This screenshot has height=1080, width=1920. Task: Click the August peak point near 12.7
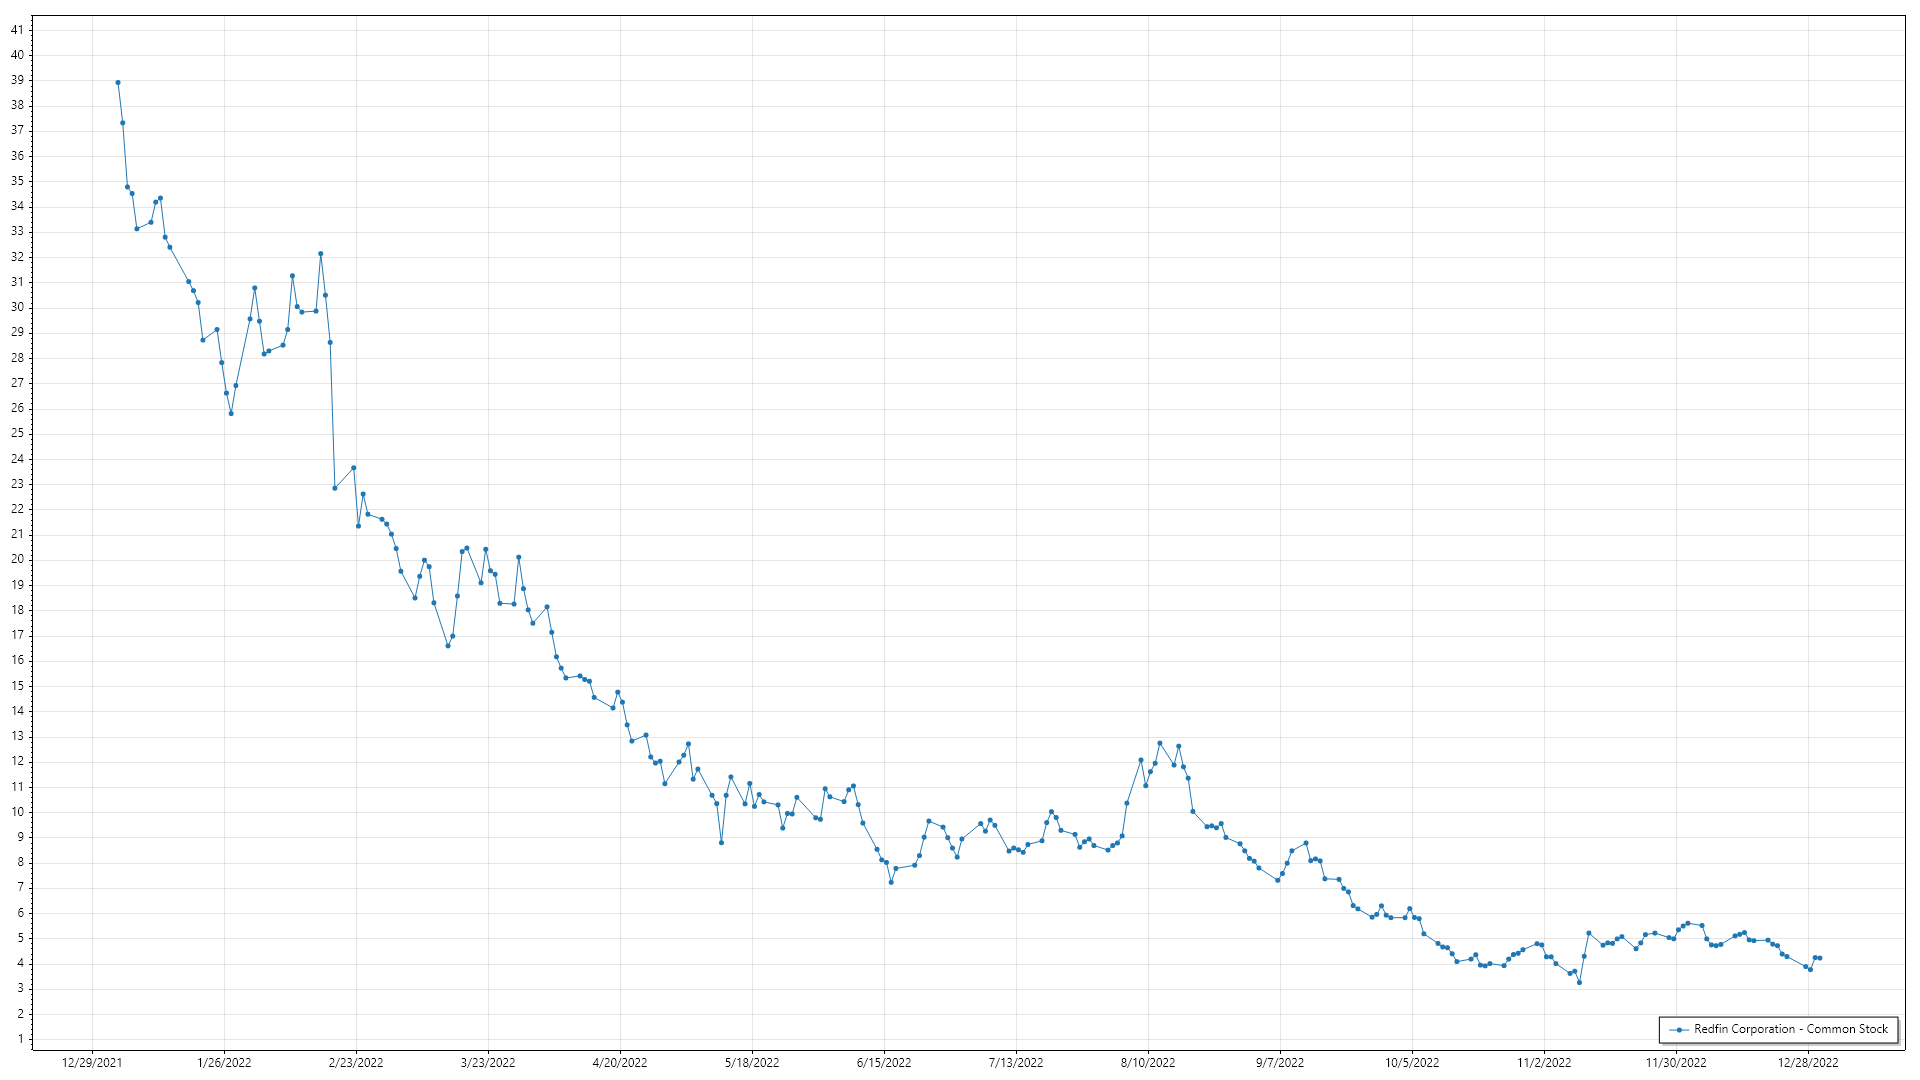pos(1159,743)
